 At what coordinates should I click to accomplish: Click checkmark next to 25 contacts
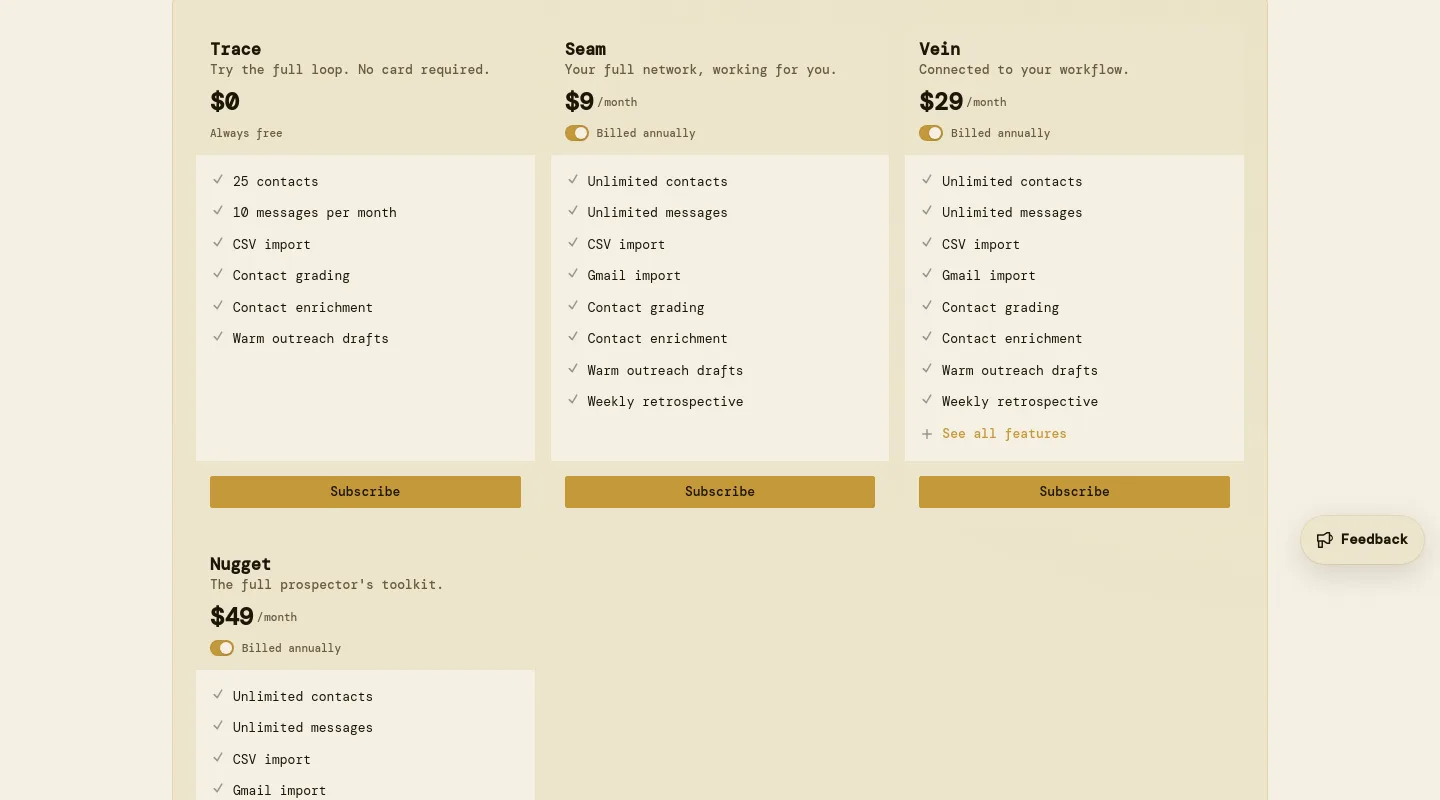pos(218,180)
